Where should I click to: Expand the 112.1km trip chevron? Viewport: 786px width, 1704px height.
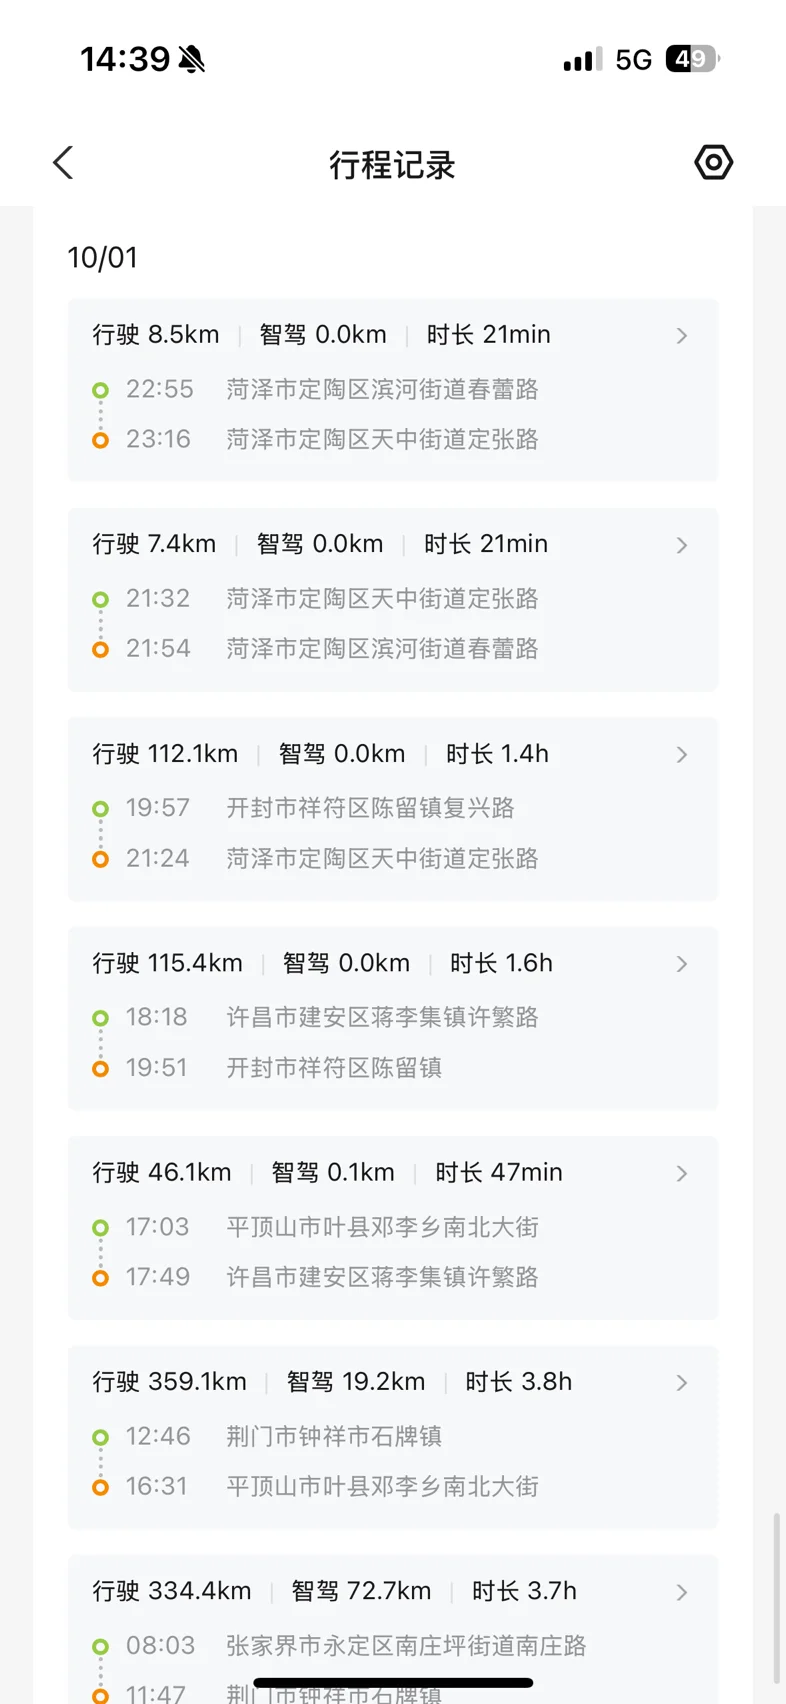(x=682, y=755)
